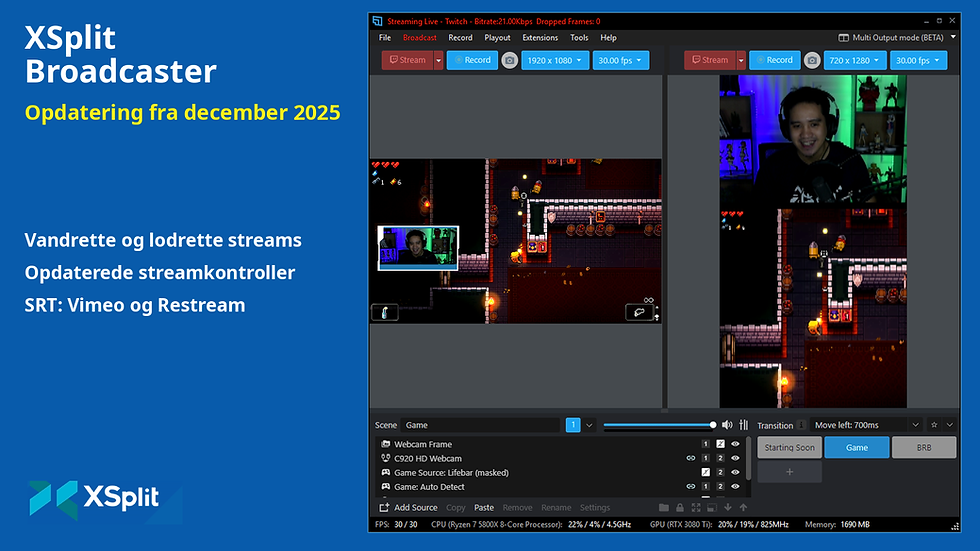Click scene preset 1 button
This screenshot has width=980, height=551.
572,425
